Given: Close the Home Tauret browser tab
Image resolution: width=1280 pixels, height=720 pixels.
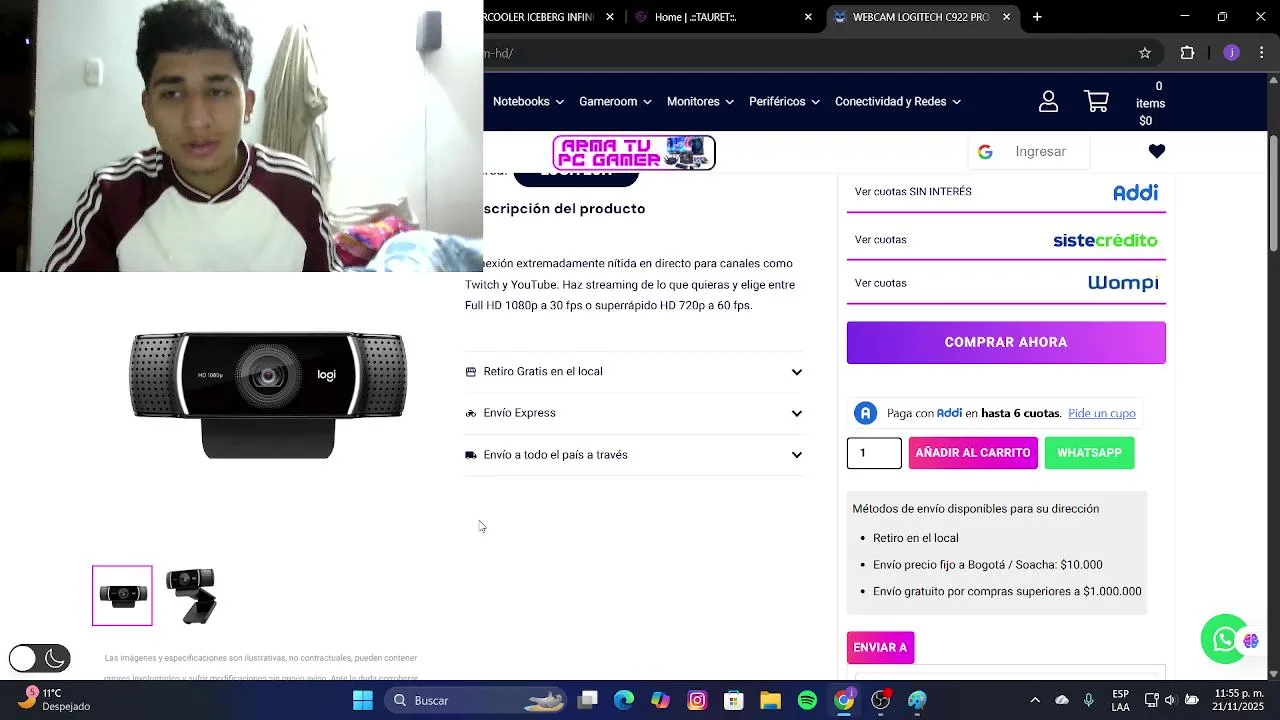Looking at the screenshot, I should click(x=808, y=17).
